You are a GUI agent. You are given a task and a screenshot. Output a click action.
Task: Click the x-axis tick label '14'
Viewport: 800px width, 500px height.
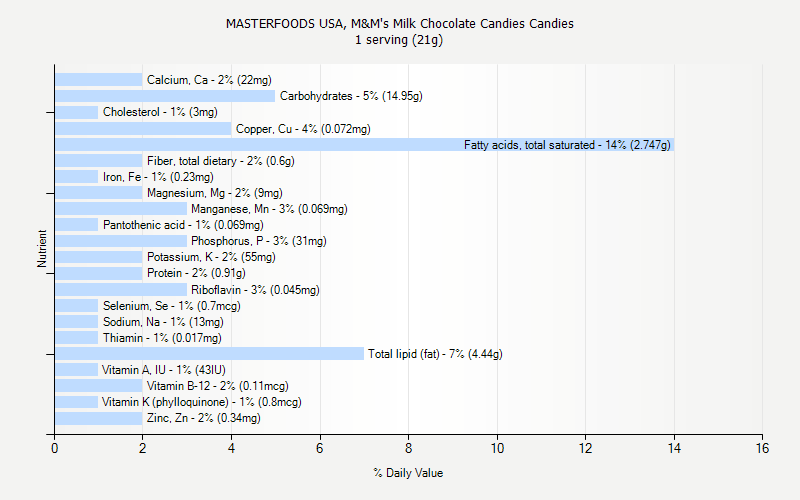674,448
